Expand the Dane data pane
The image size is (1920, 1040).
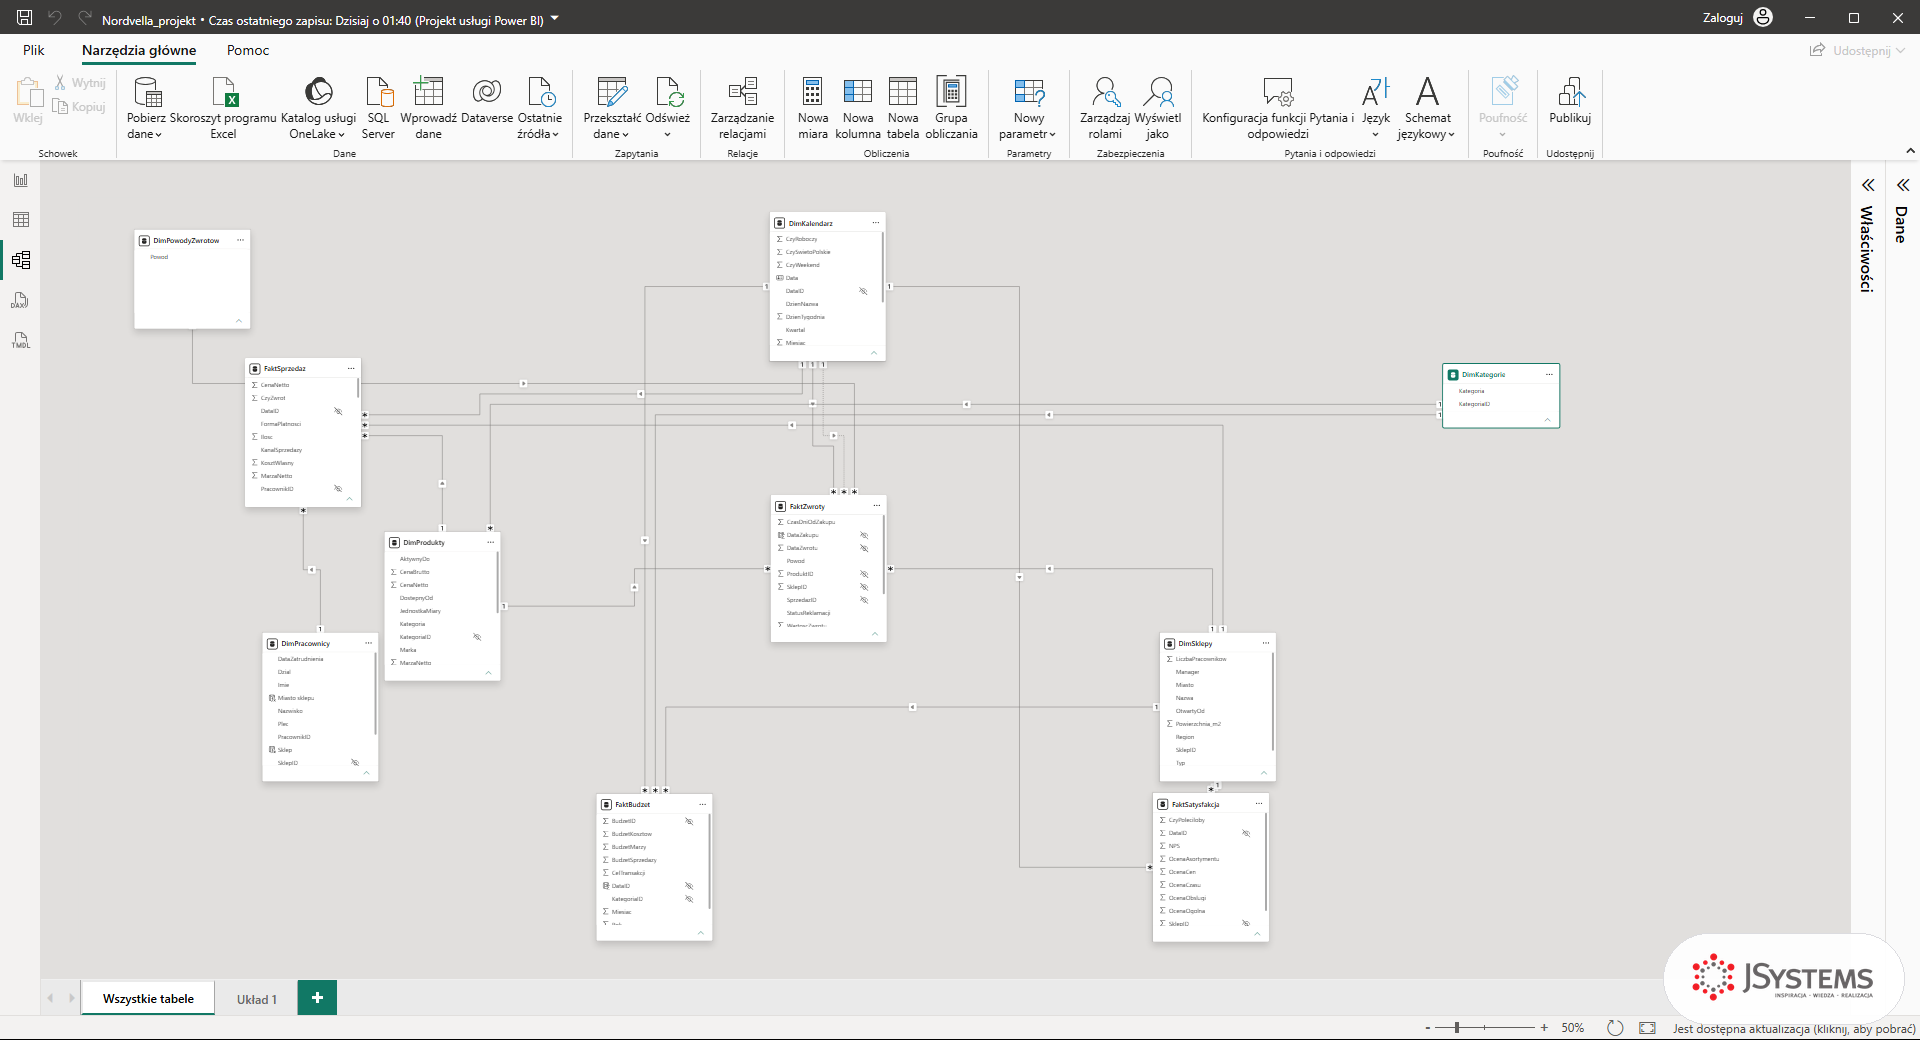click(1902, 185)
